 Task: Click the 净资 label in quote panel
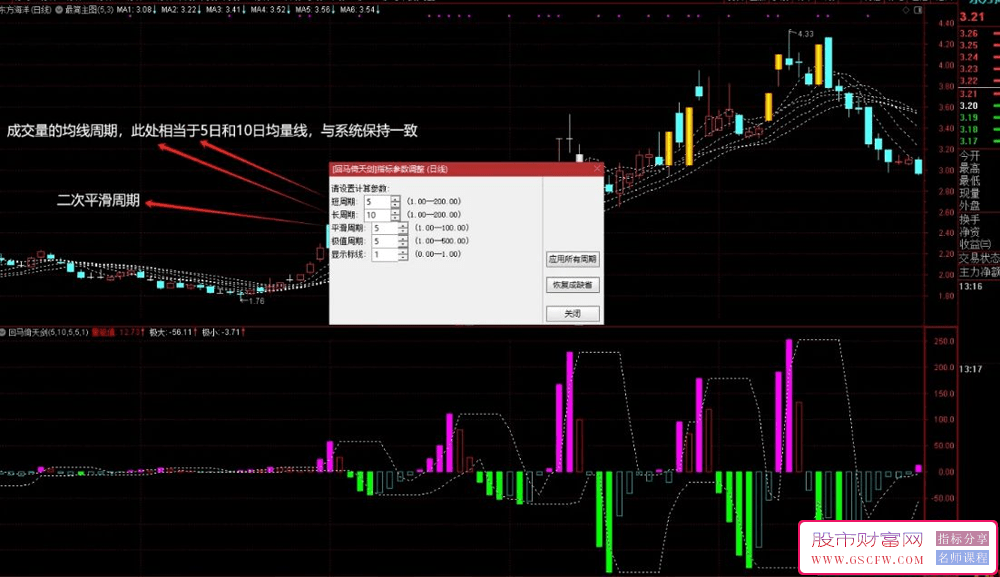pos(969,233)
